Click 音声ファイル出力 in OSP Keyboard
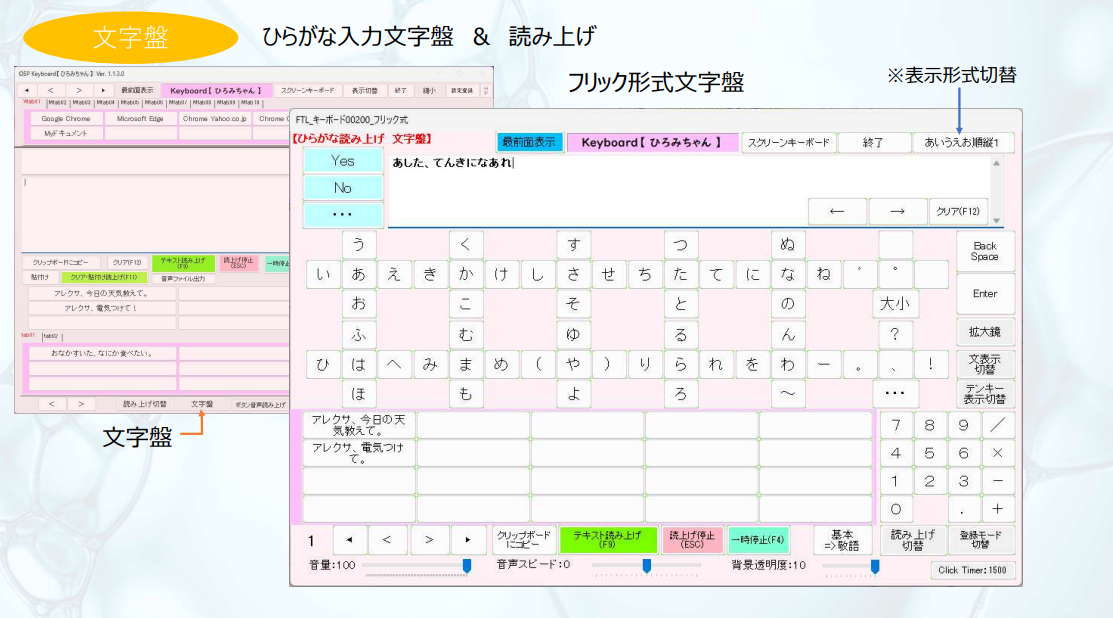 click(182, 278)
